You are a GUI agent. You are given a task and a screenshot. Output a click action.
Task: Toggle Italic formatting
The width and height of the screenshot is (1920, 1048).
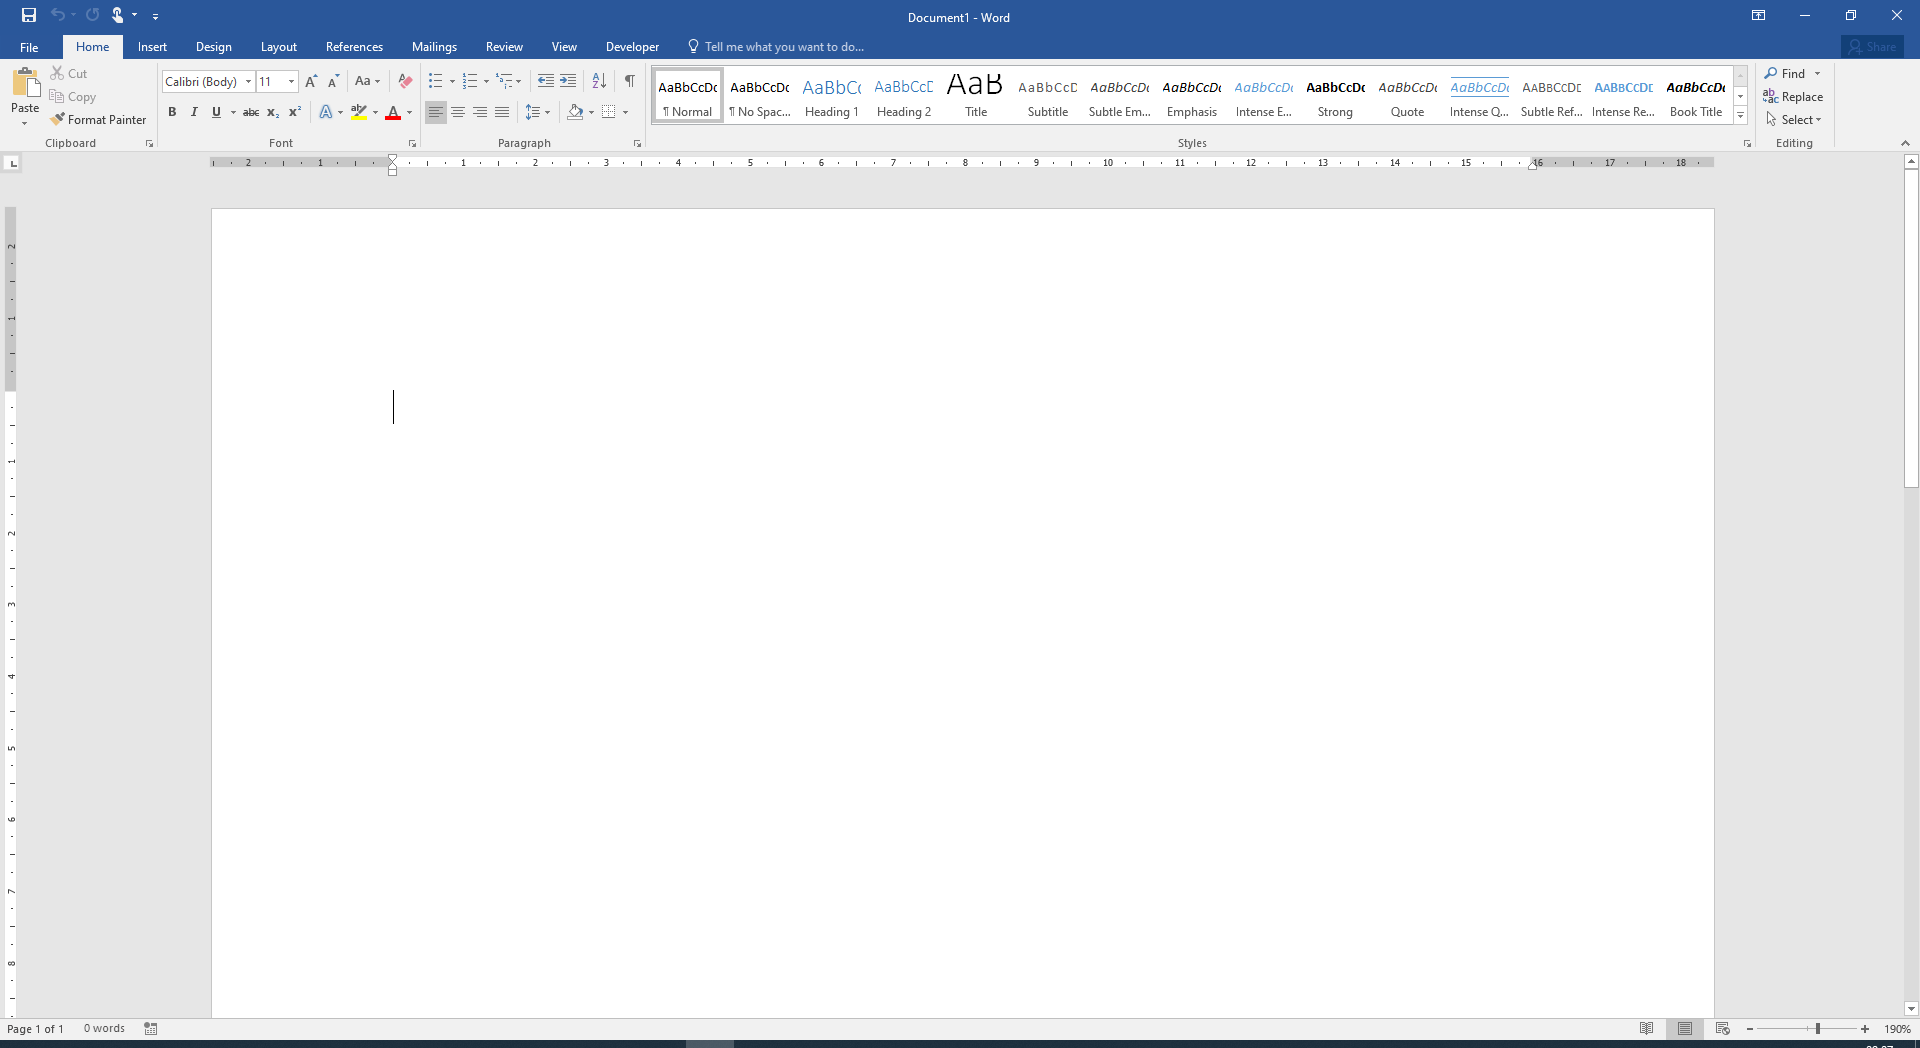(x=194, y=112)
